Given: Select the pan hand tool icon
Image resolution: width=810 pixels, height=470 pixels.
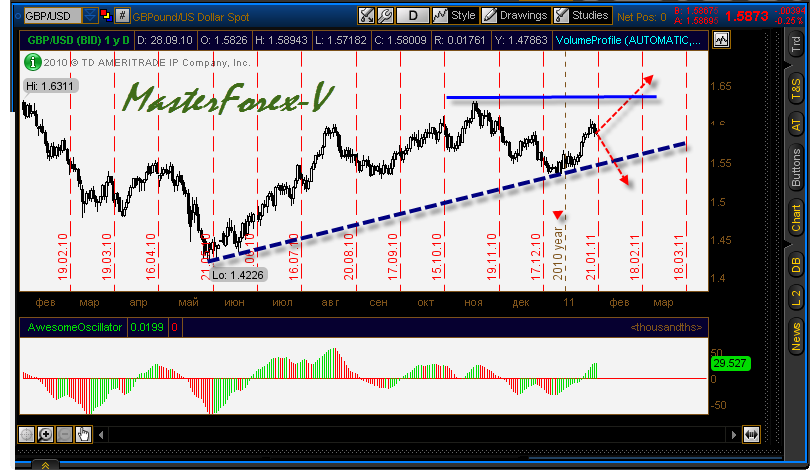Looking at the screenshot, I should point(84,434).
